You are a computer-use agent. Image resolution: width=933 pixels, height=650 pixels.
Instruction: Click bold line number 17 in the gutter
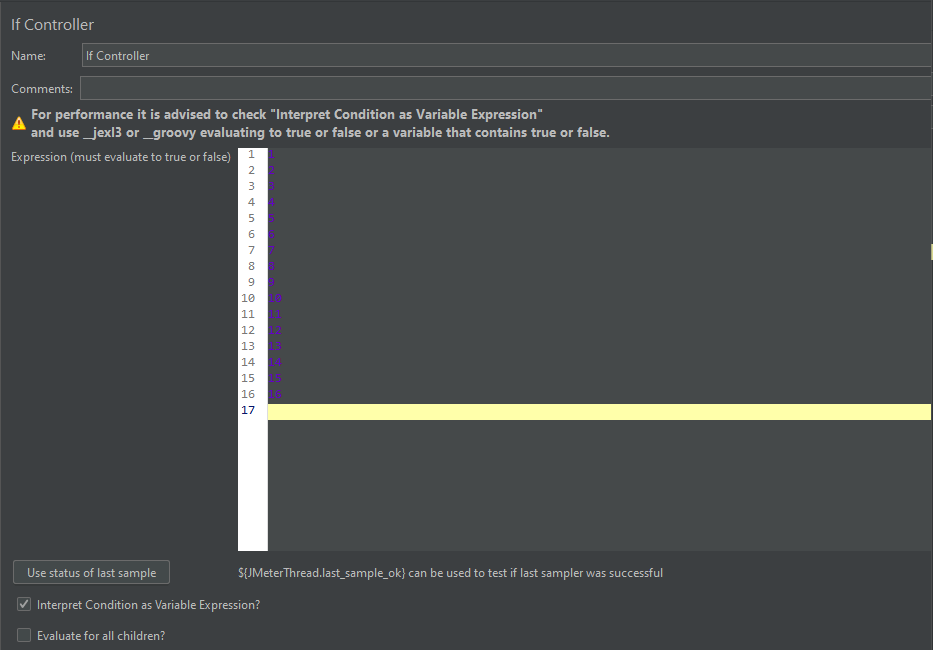(x=248, y=411)
